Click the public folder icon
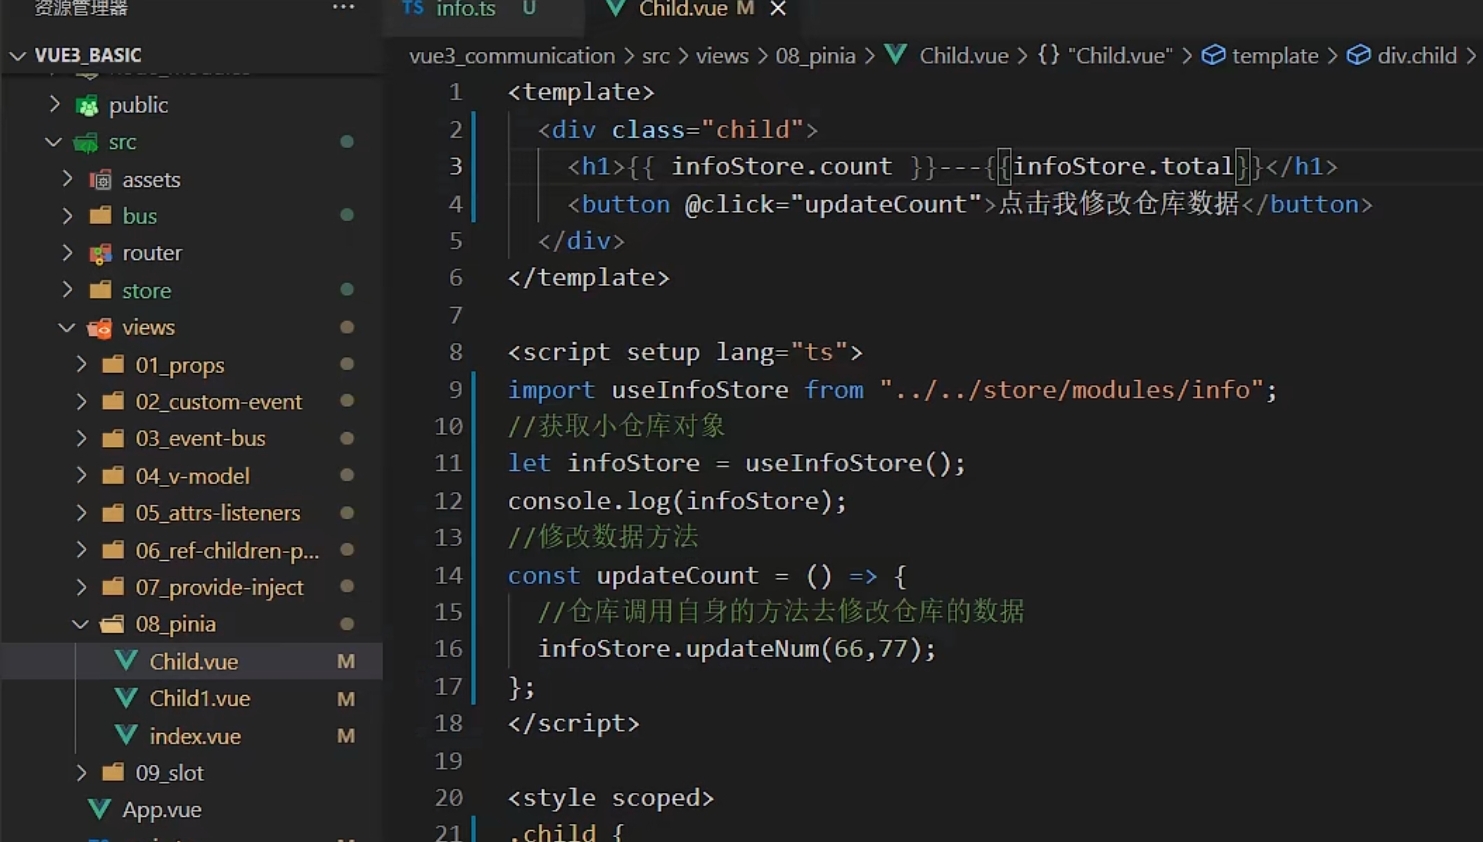This screenshot has height=842, width=1483. point(88,105)
